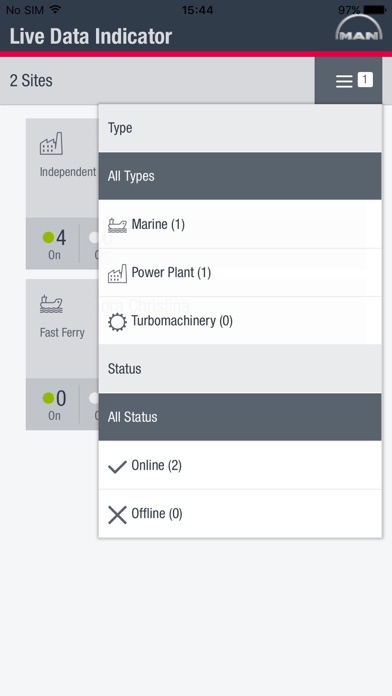
Task: Select the All Types filter option
Action: [240, 176]
